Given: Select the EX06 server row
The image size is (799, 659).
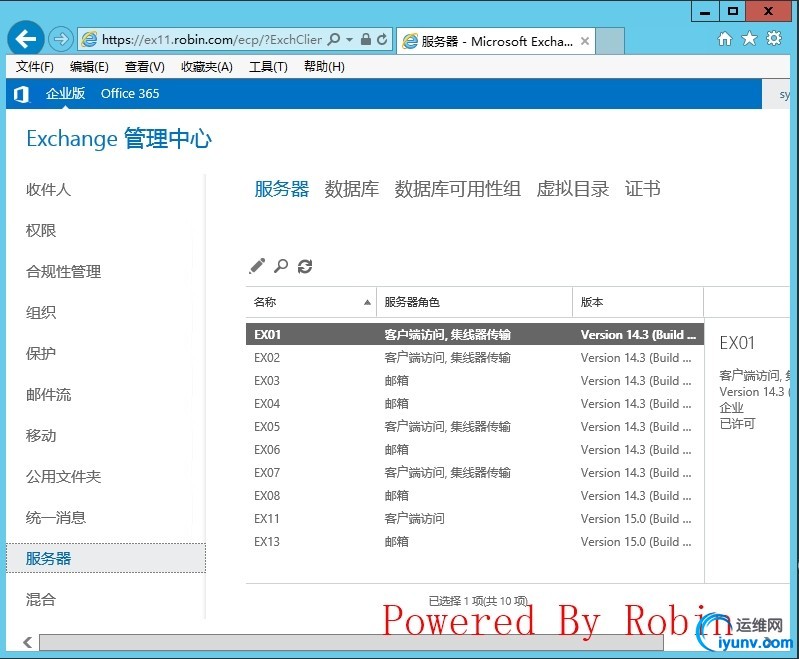Looking at the screenshot, I should (x=475, y=450).
